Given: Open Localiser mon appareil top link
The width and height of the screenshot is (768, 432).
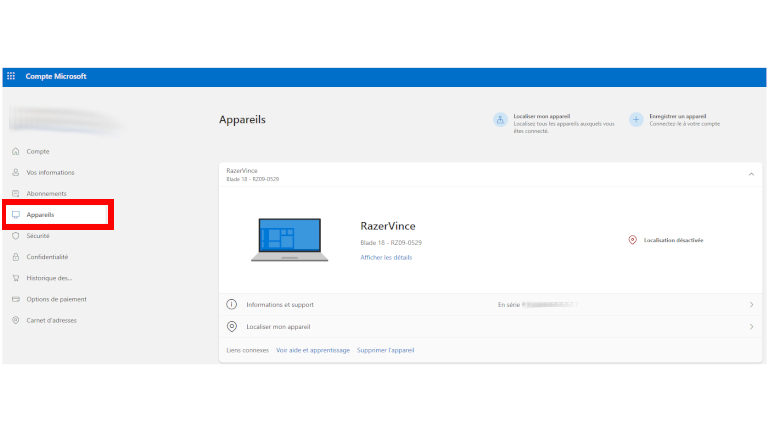Looking at the screenshot, I should (542, 116).
